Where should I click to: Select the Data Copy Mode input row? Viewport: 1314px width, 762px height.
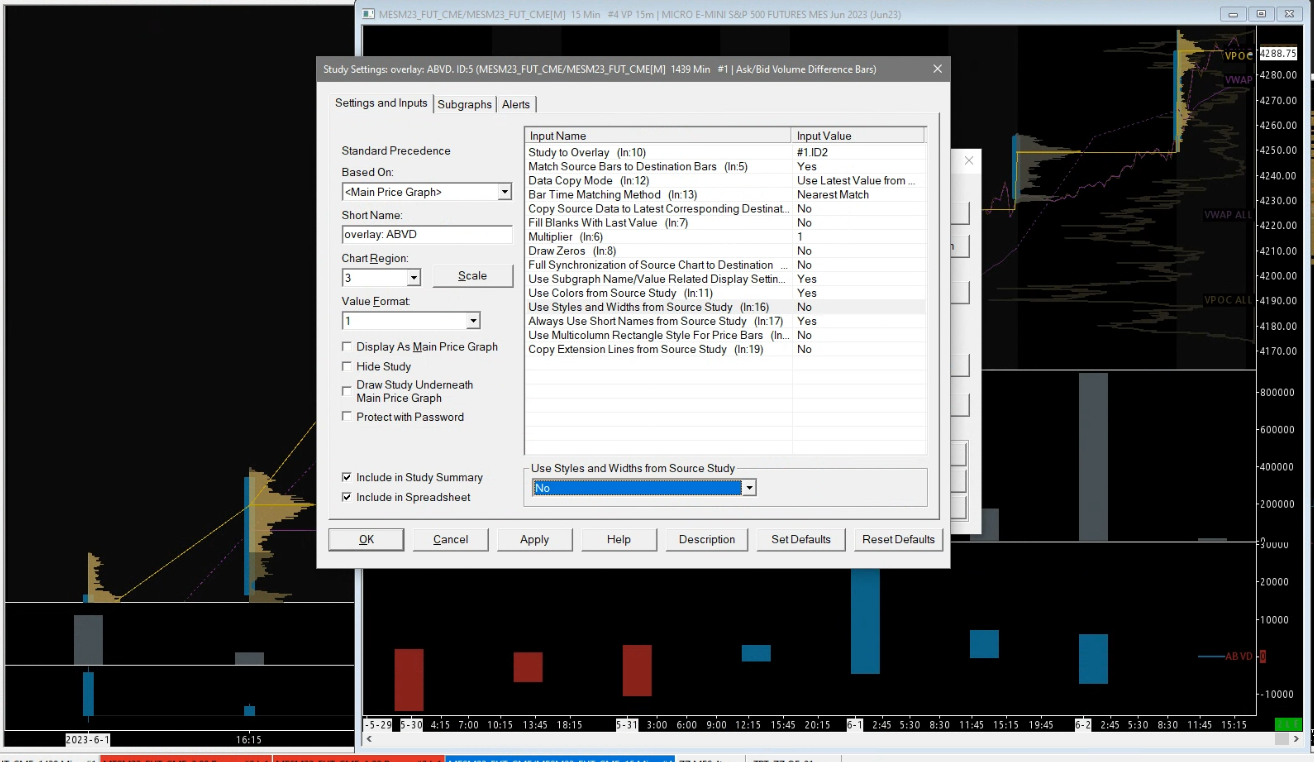(658, 181)
